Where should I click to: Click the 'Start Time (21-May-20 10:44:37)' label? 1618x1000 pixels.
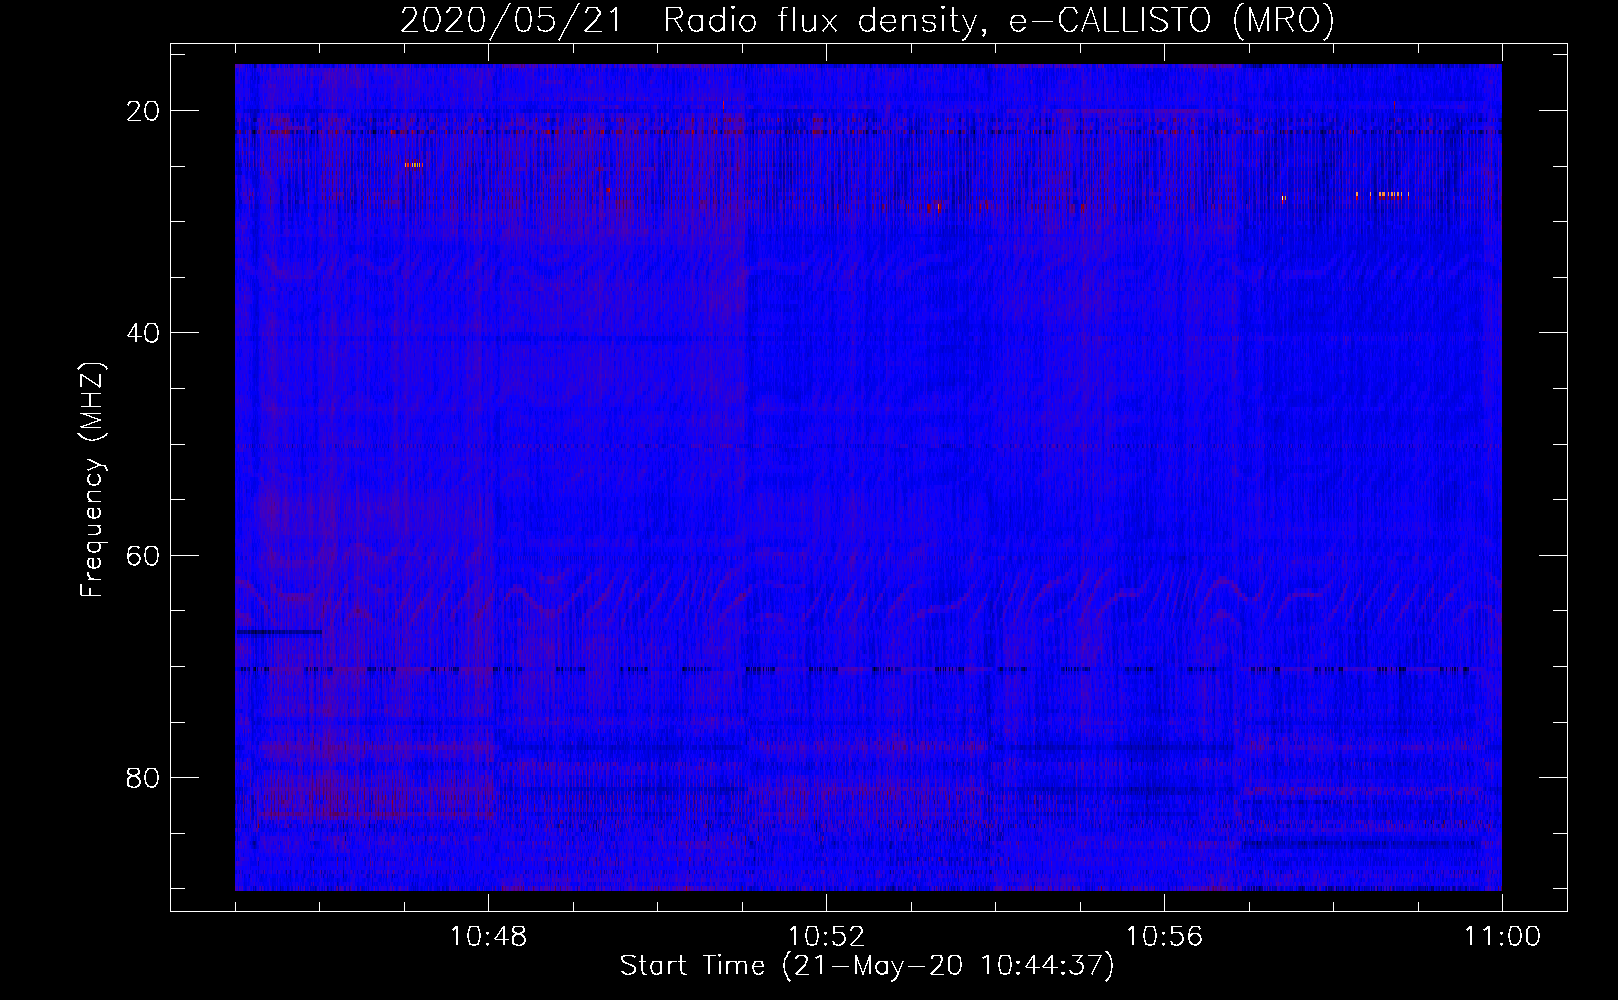pos(867,966)
